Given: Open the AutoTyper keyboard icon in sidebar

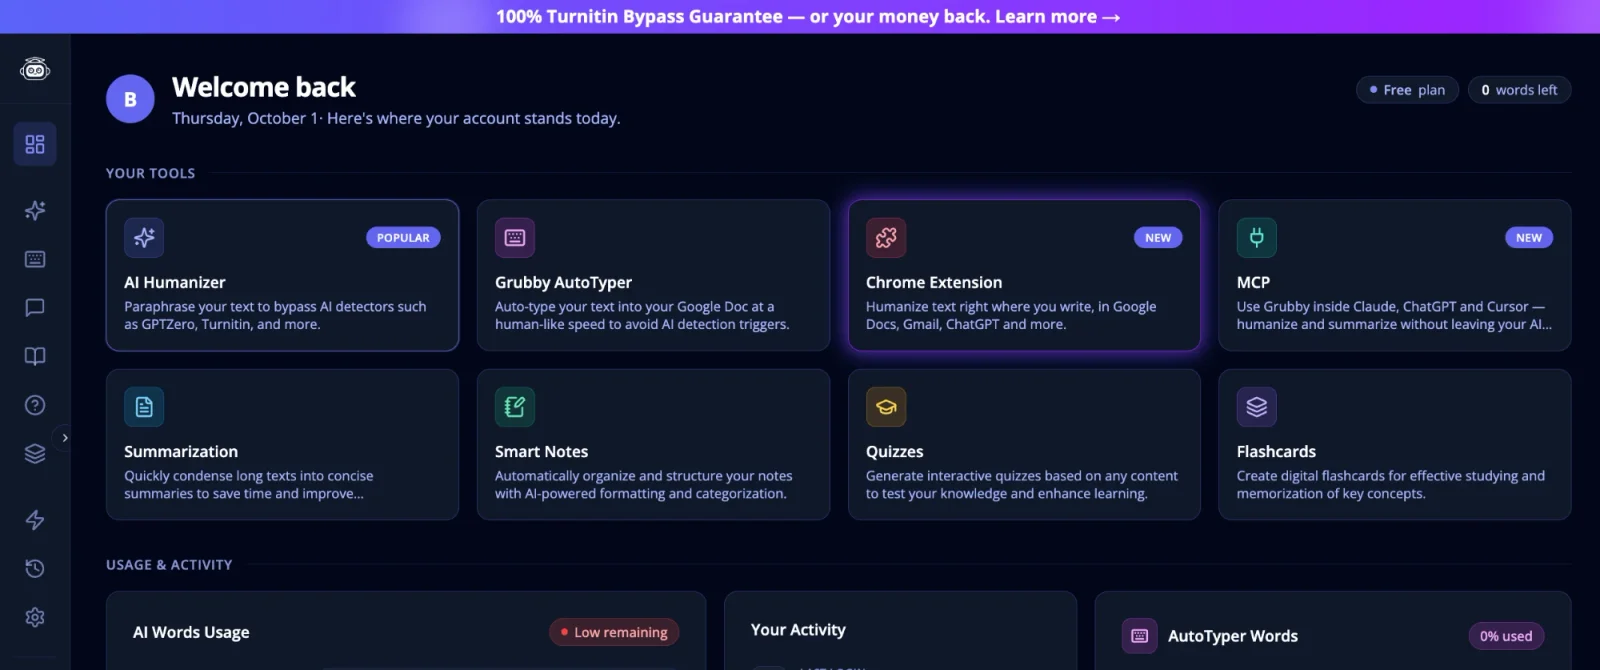Looking at the screenshot, I should (35, 259).
